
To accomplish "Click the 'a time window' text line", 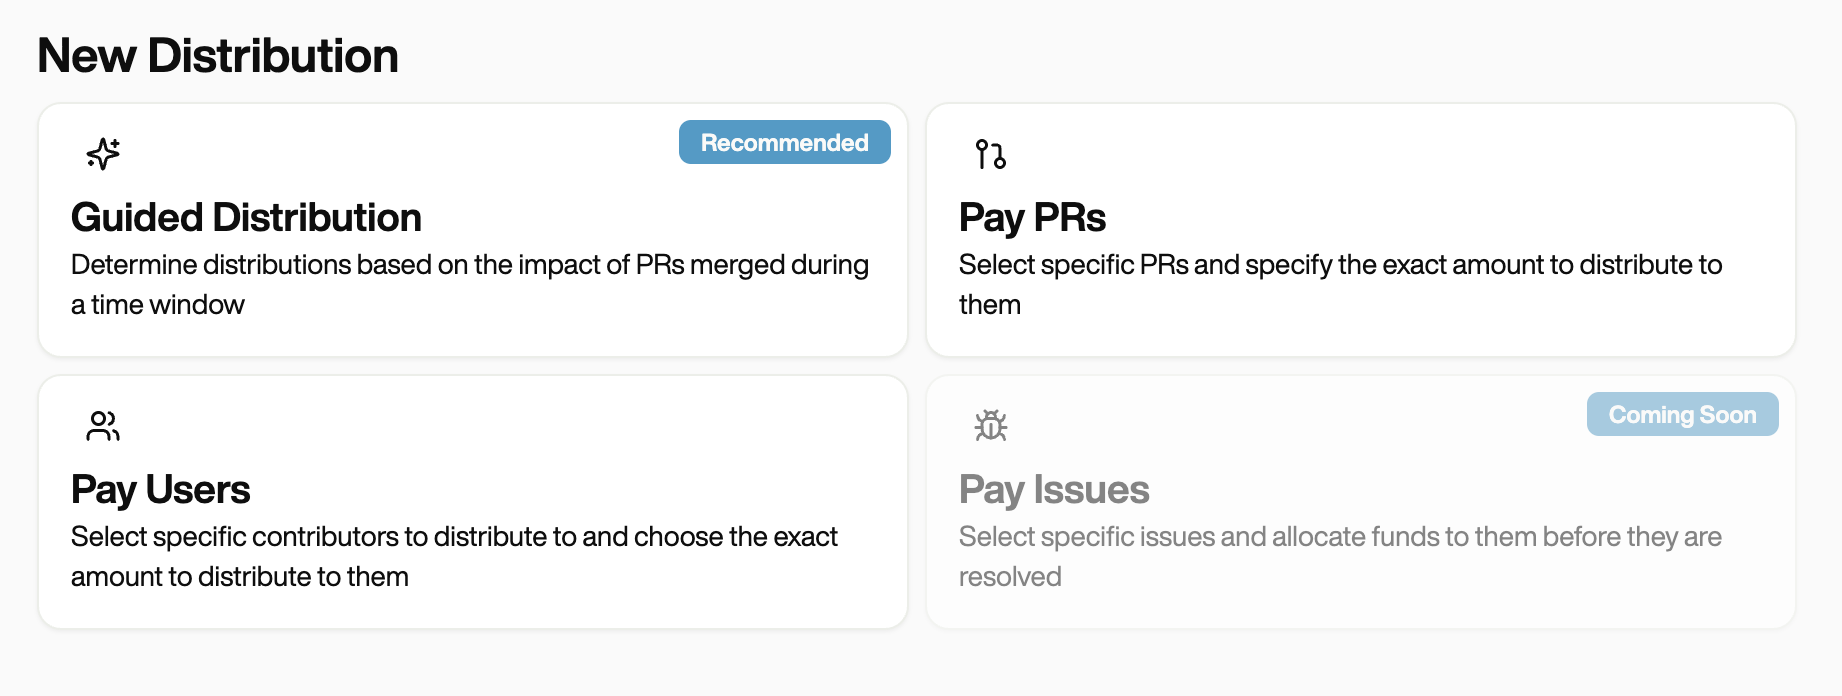I will [x=158, y=305].
